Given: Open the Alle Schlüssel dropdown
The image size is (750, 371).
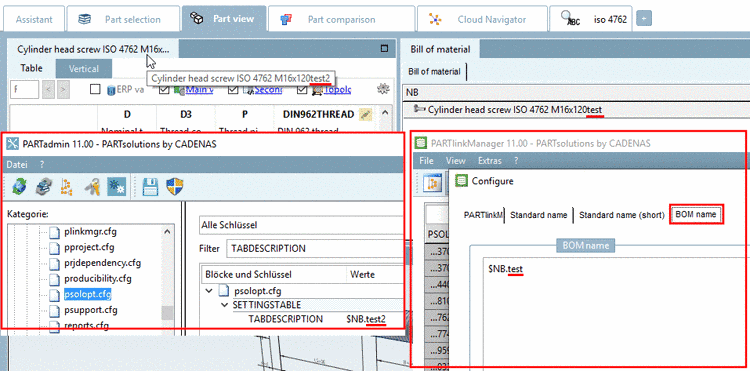Looking at the screenshot, I should coord(301,225).
